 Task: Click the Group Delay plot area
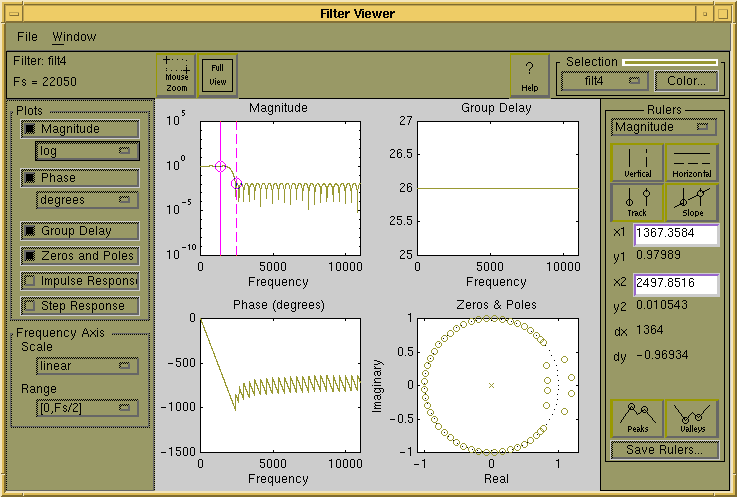click(498, 188)
